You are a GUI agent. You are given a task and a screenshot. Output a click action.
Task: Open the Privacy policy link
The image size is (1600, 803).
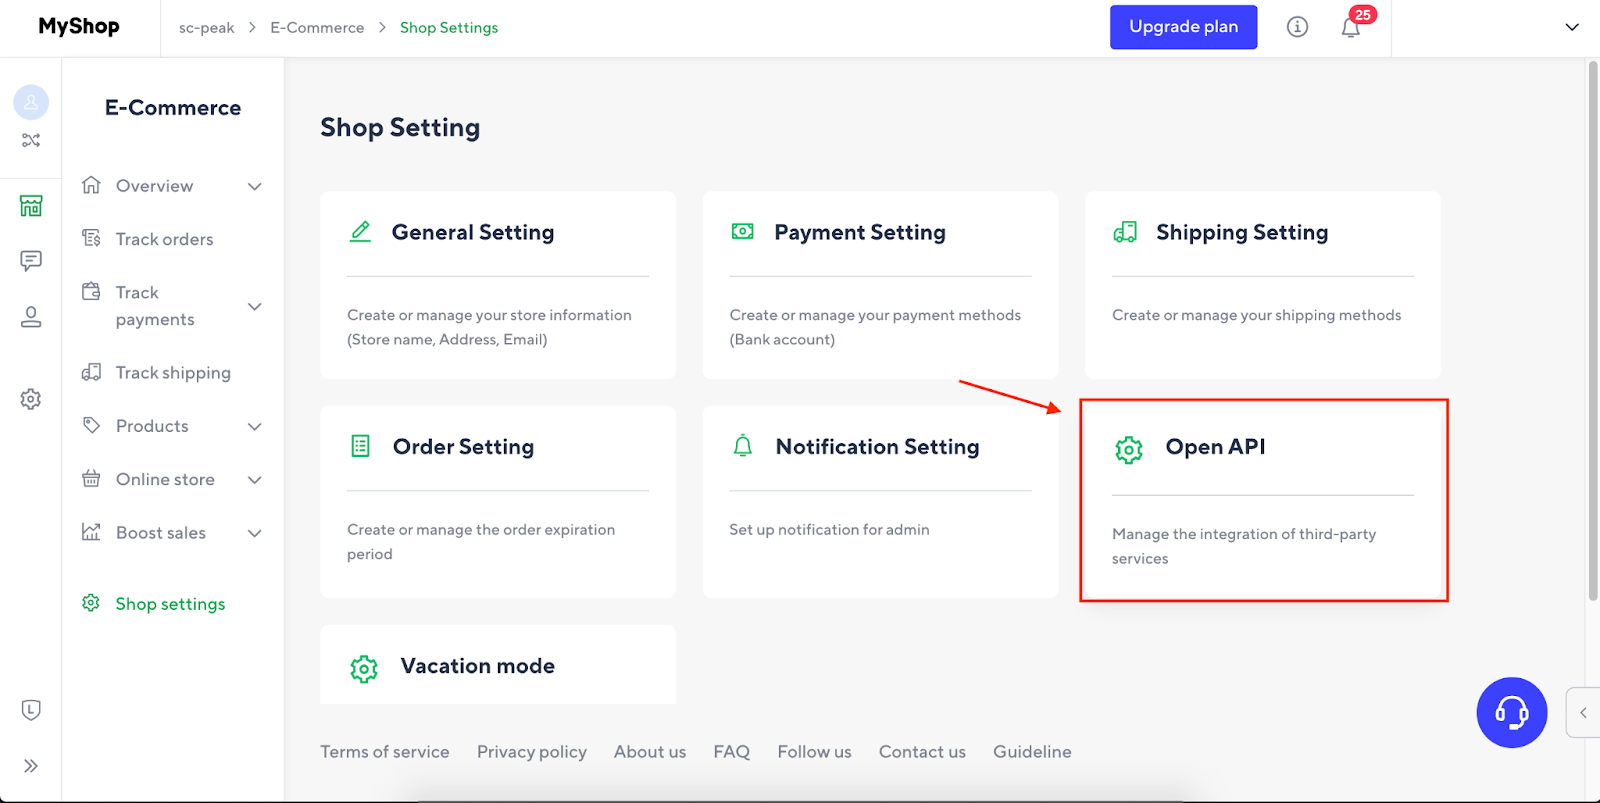(531, 752)
